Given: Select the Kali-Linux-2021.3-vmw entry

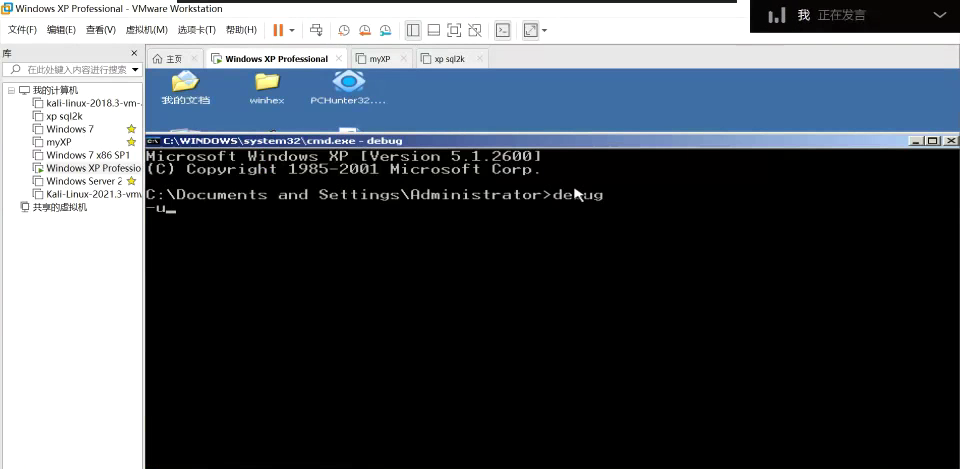Looking at the screenshot, I should [94, 194].
